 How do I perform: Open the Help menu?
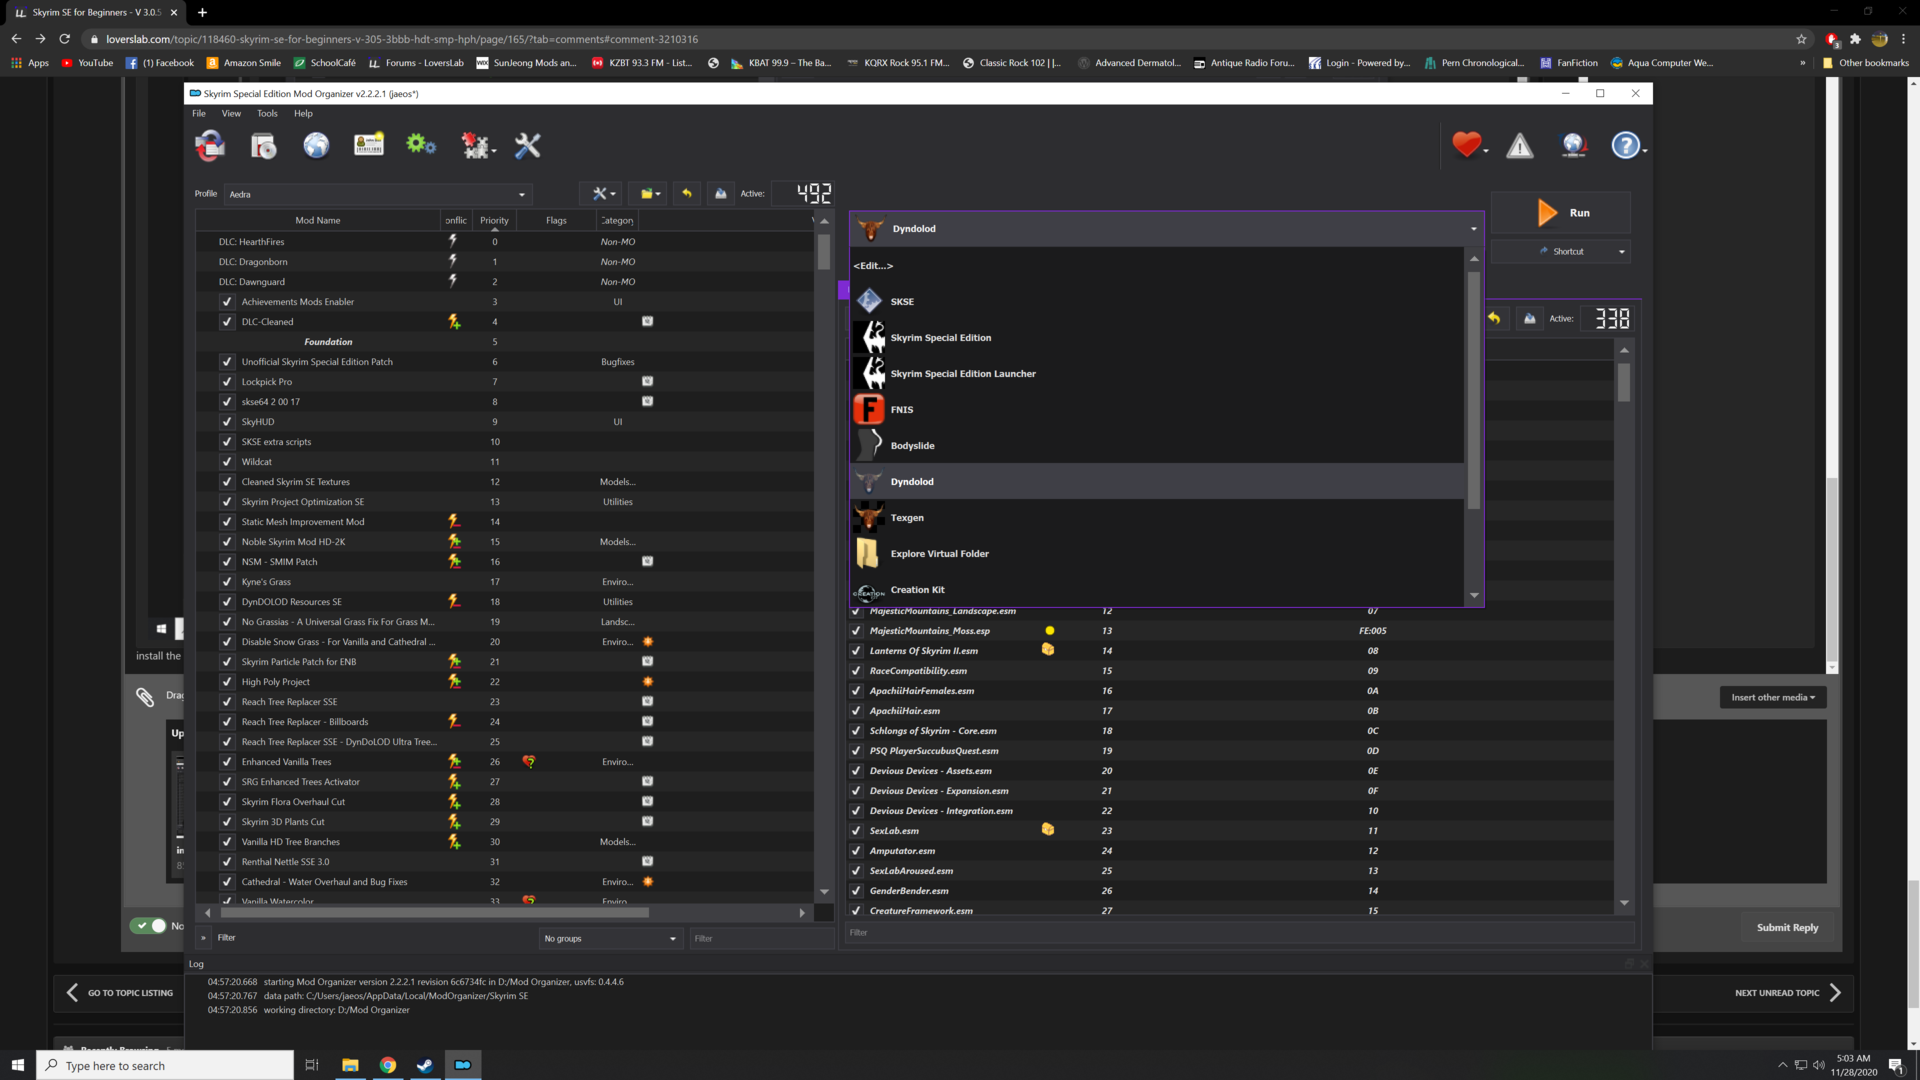[x=303, y=113]
